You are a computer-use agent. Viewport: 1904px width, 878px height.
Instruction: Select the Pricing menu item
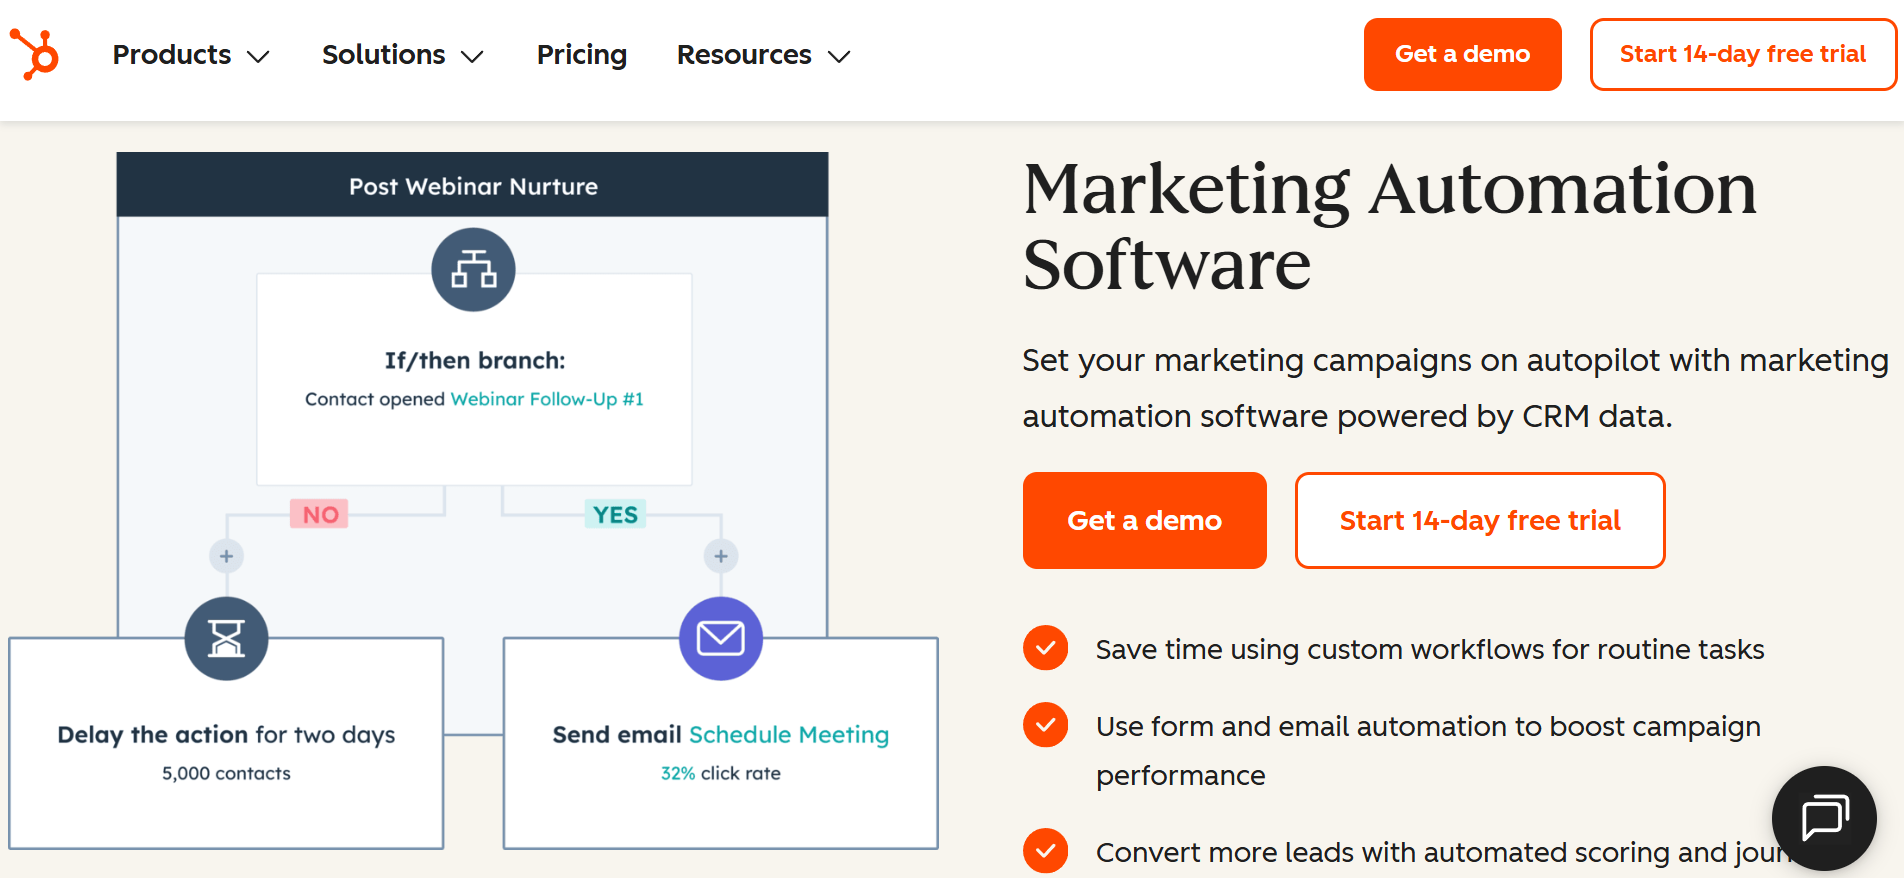tap(581, 55)
